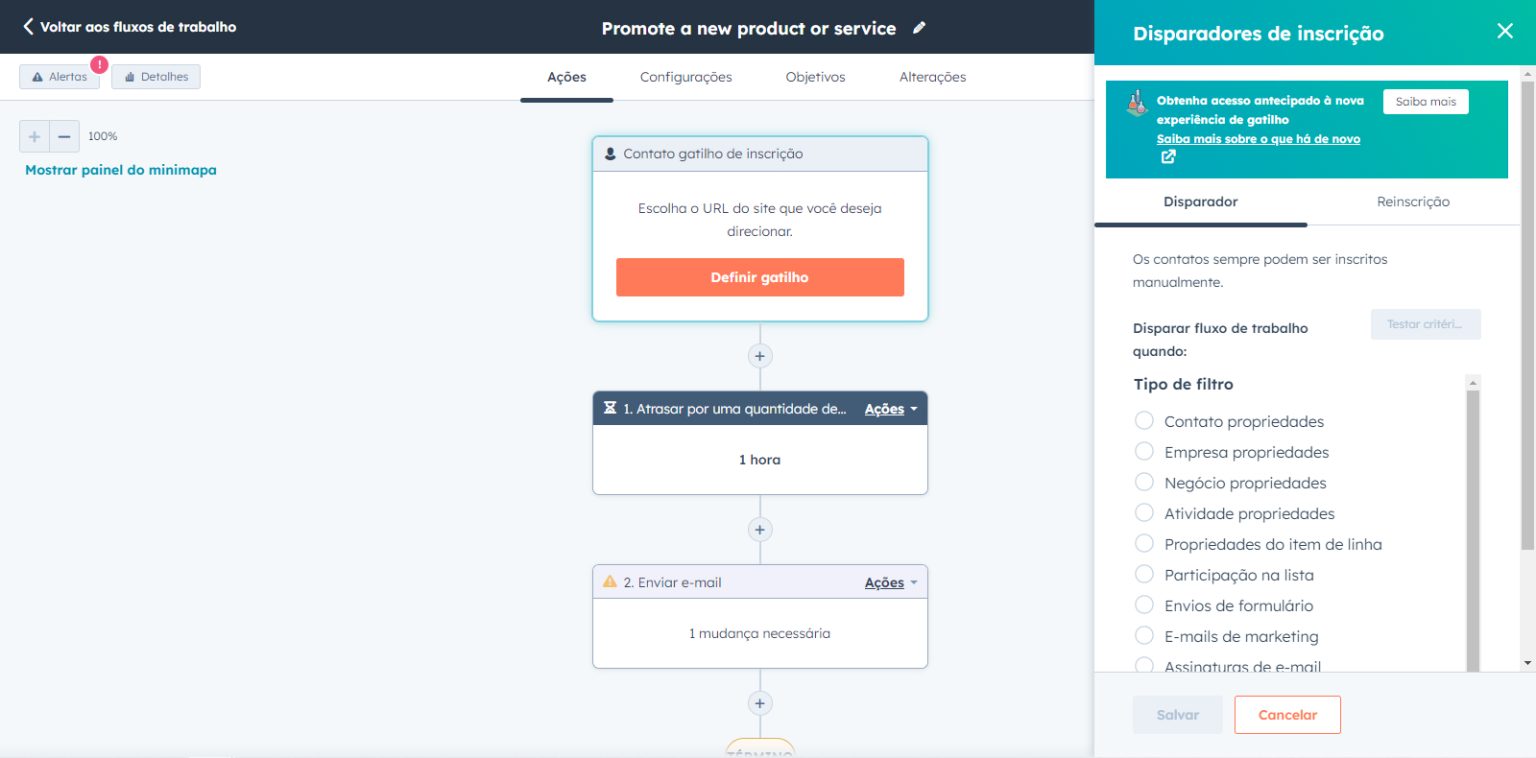The image size is (1536, 758).
Task: Click the external link icon in trigger banner
Action: [1166, 156]
